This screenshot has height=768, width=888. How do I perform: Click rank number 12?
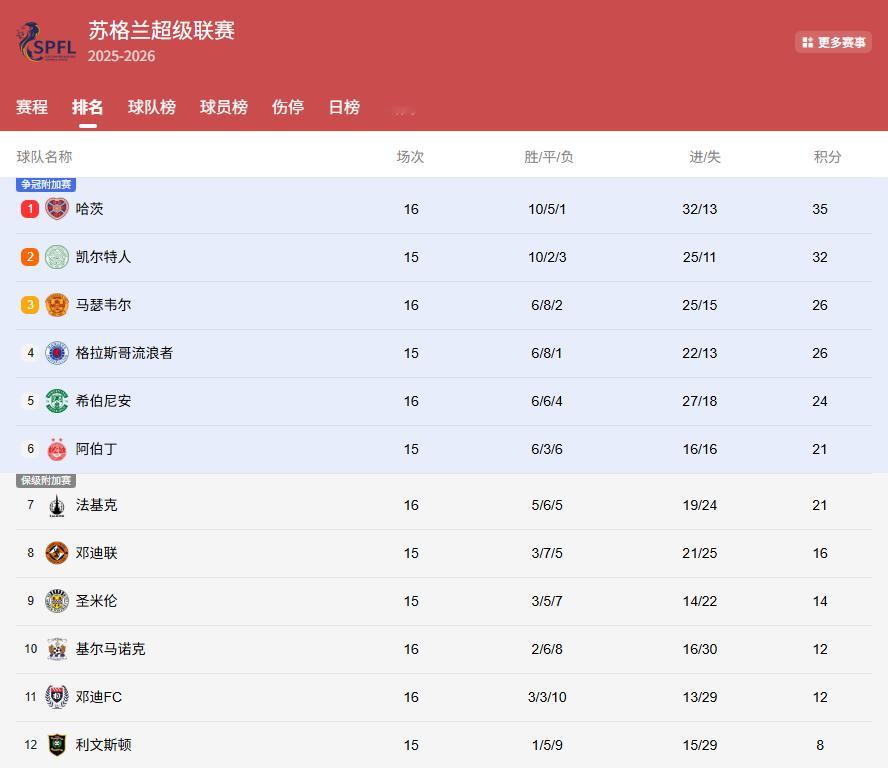[31, 745]
